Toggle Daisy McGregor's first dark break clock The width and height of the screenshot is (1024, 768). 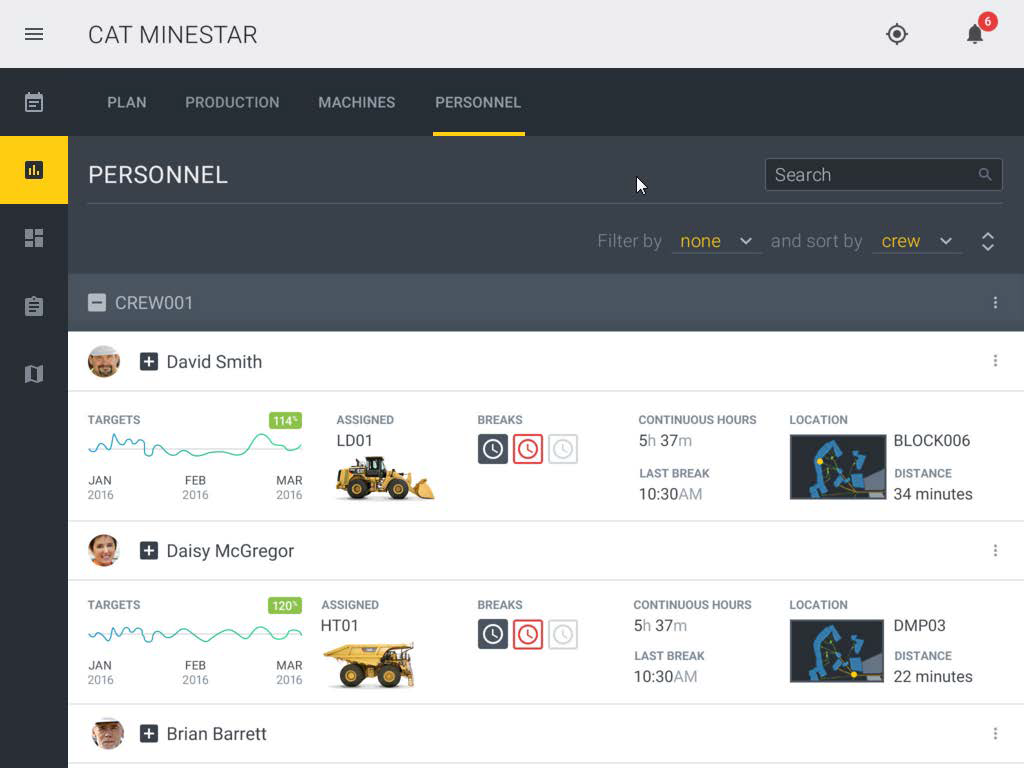coord(493,634)
